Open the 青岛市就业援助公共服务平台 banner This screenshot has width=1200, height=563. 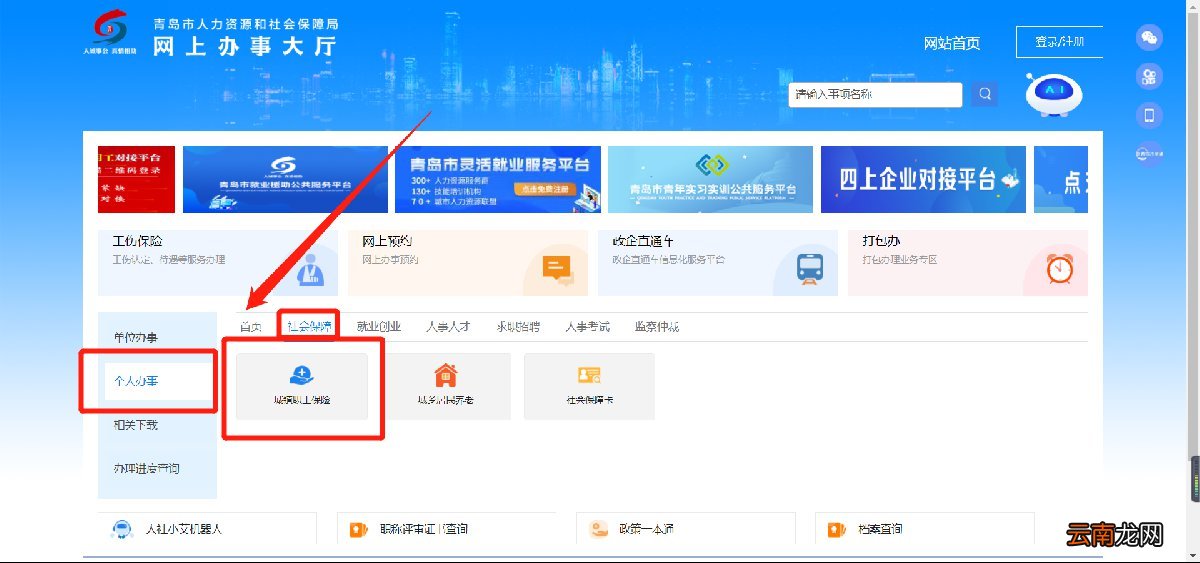pyautogui.click(x=285, y=179)
